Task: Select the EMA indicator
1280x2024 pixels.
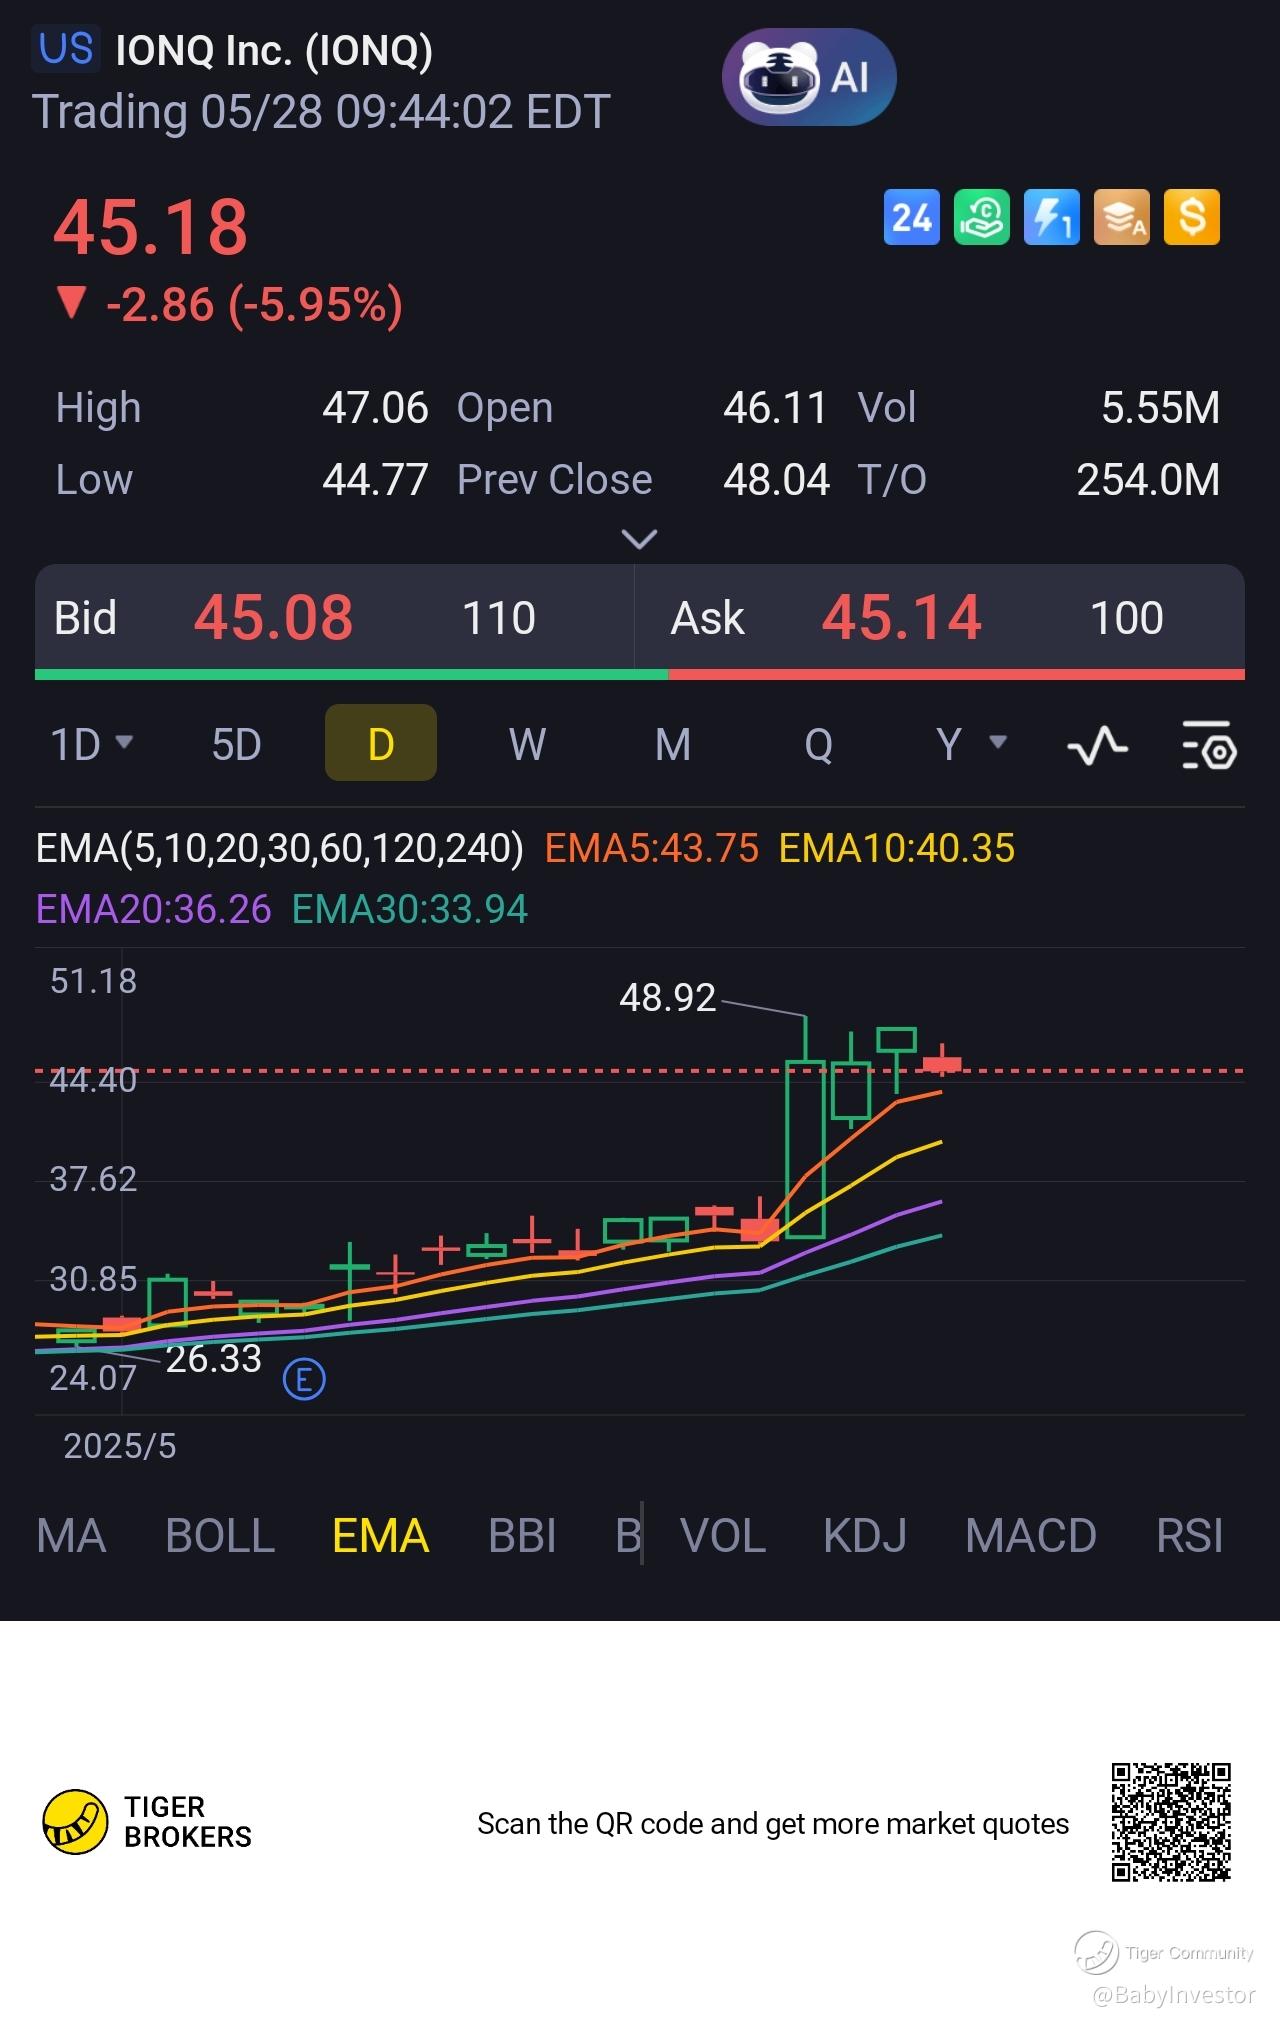Action: [381, 1536]
